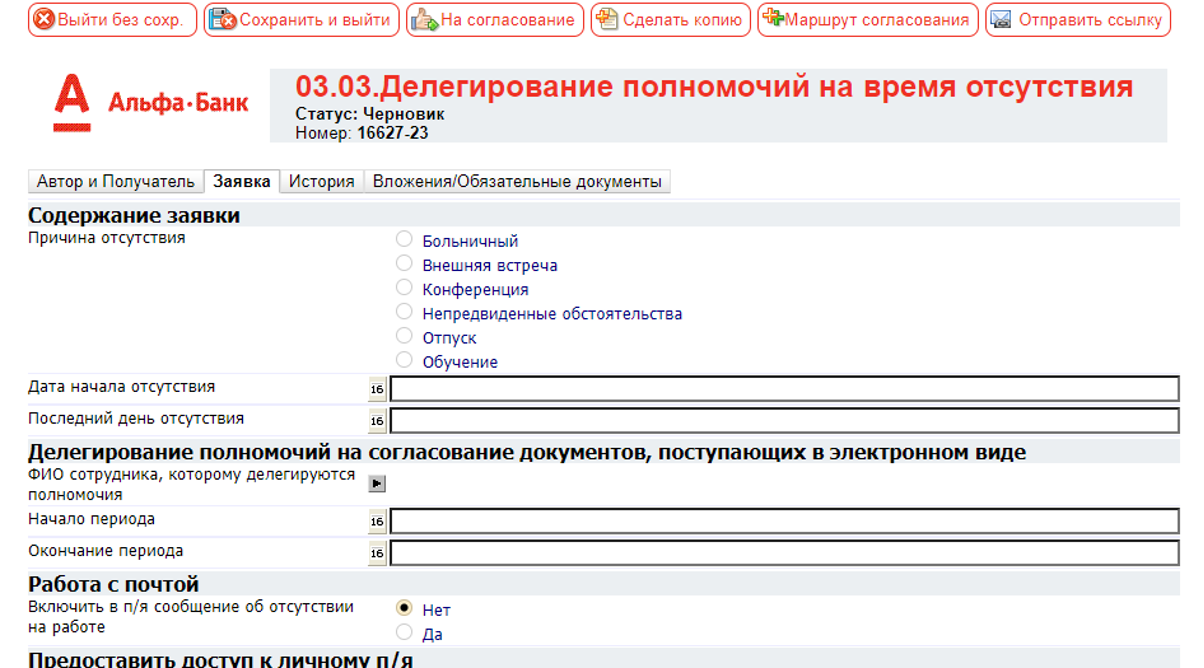Viewport: 1204px width, 668px height.
Task: Open the История tab
Action: 321,182
